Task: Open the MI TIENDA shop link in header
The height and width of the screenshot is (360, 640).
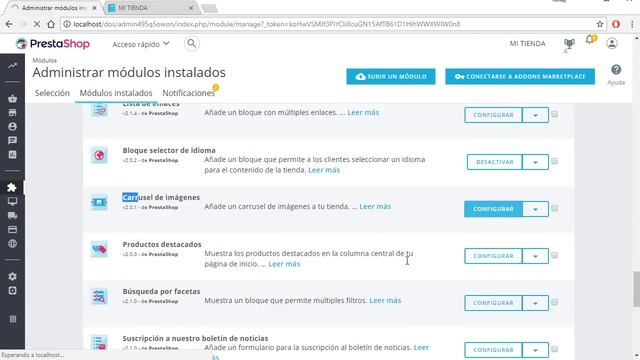Action: click(527, 44)
